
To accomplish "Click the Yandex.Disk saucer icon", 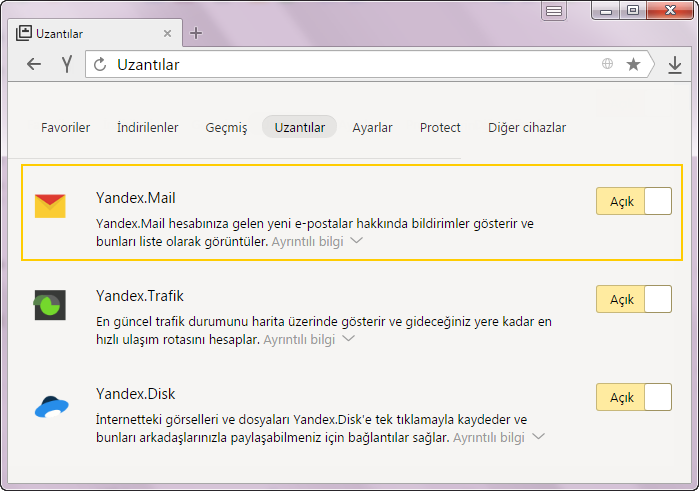I will 51,407.
